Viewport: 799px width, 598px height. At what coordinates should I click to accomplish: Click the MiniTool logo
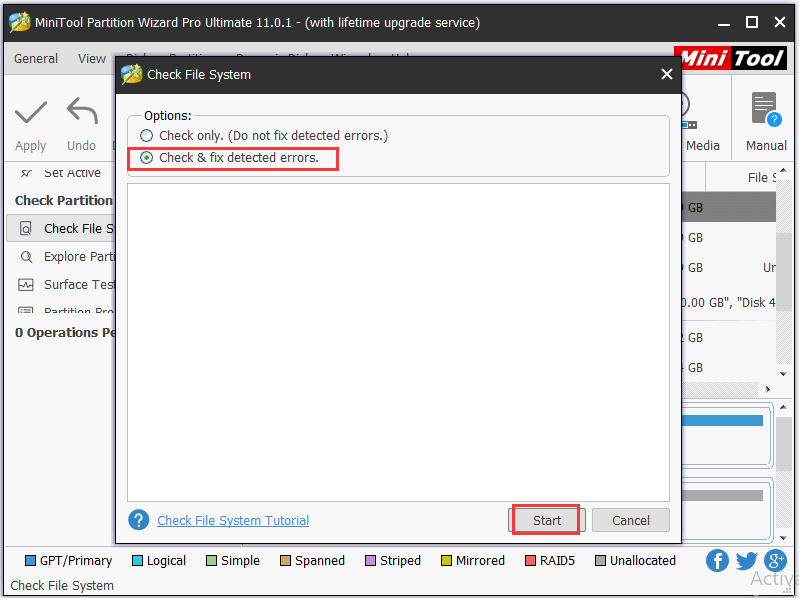pyautogui.click(x=730, y=58)
